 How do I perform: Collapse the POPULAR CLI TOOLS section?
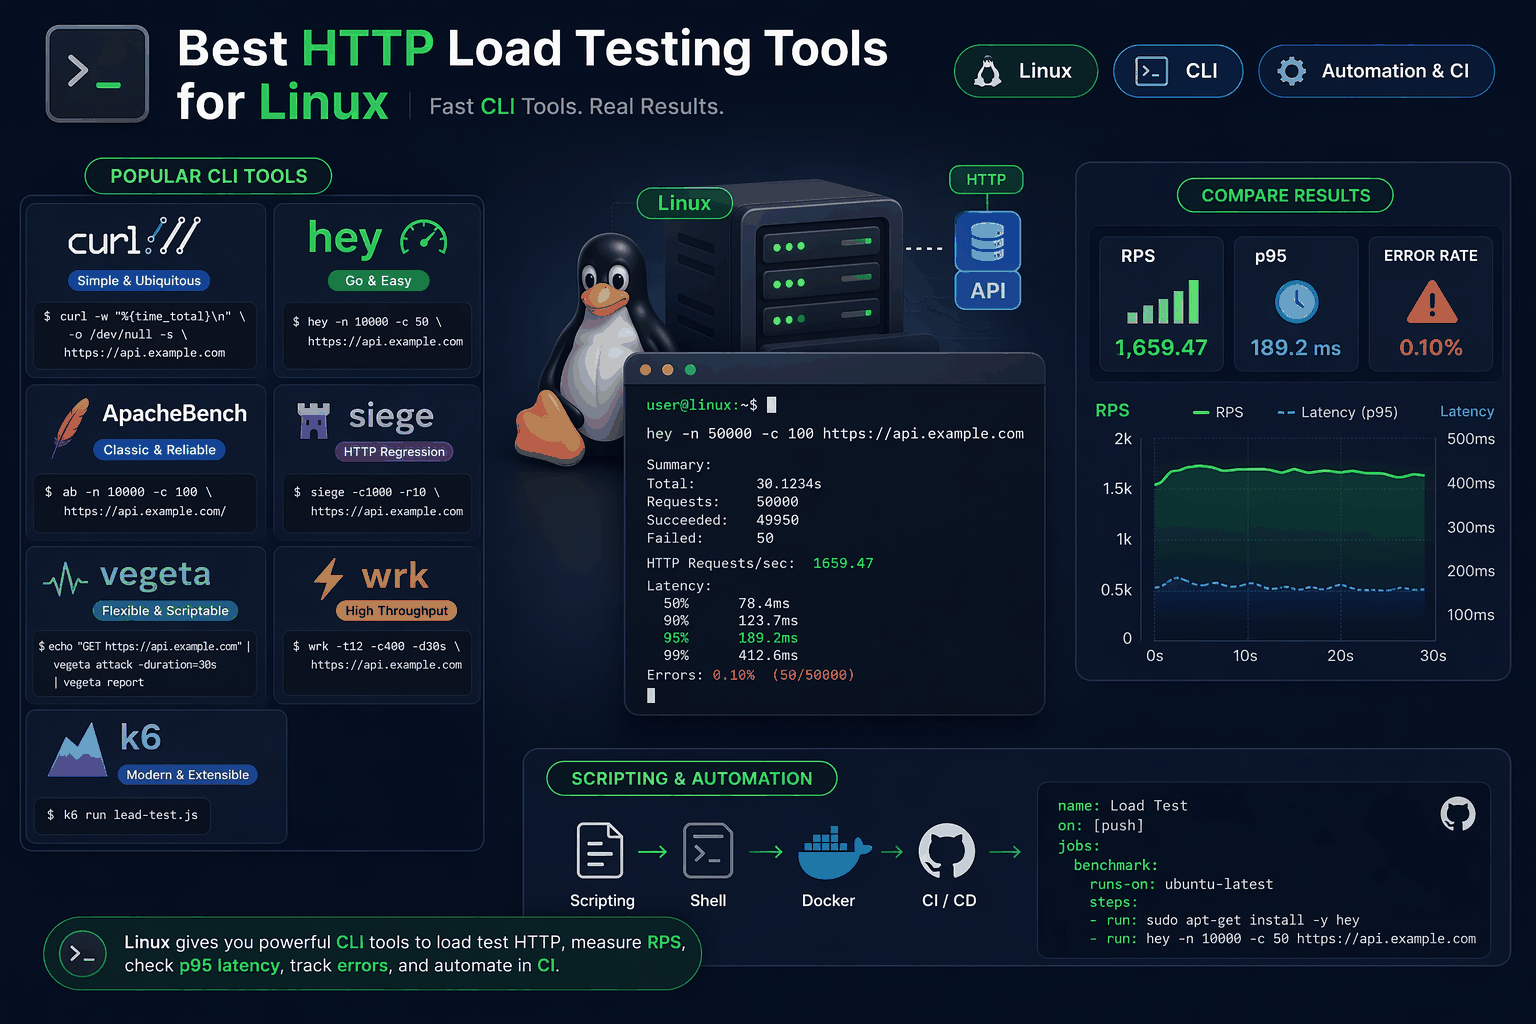[207, 176]
